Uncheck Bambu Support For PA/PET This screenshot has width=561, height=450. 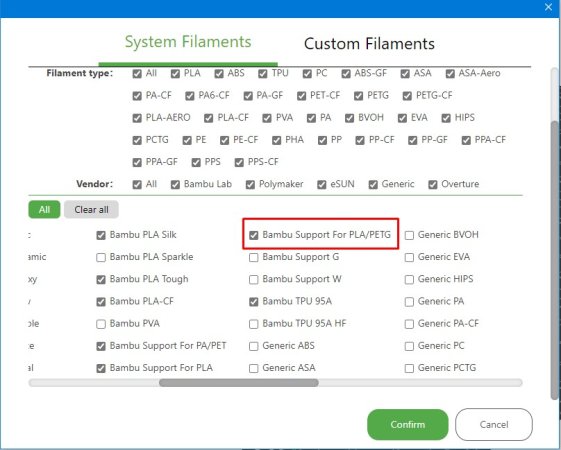101,346
